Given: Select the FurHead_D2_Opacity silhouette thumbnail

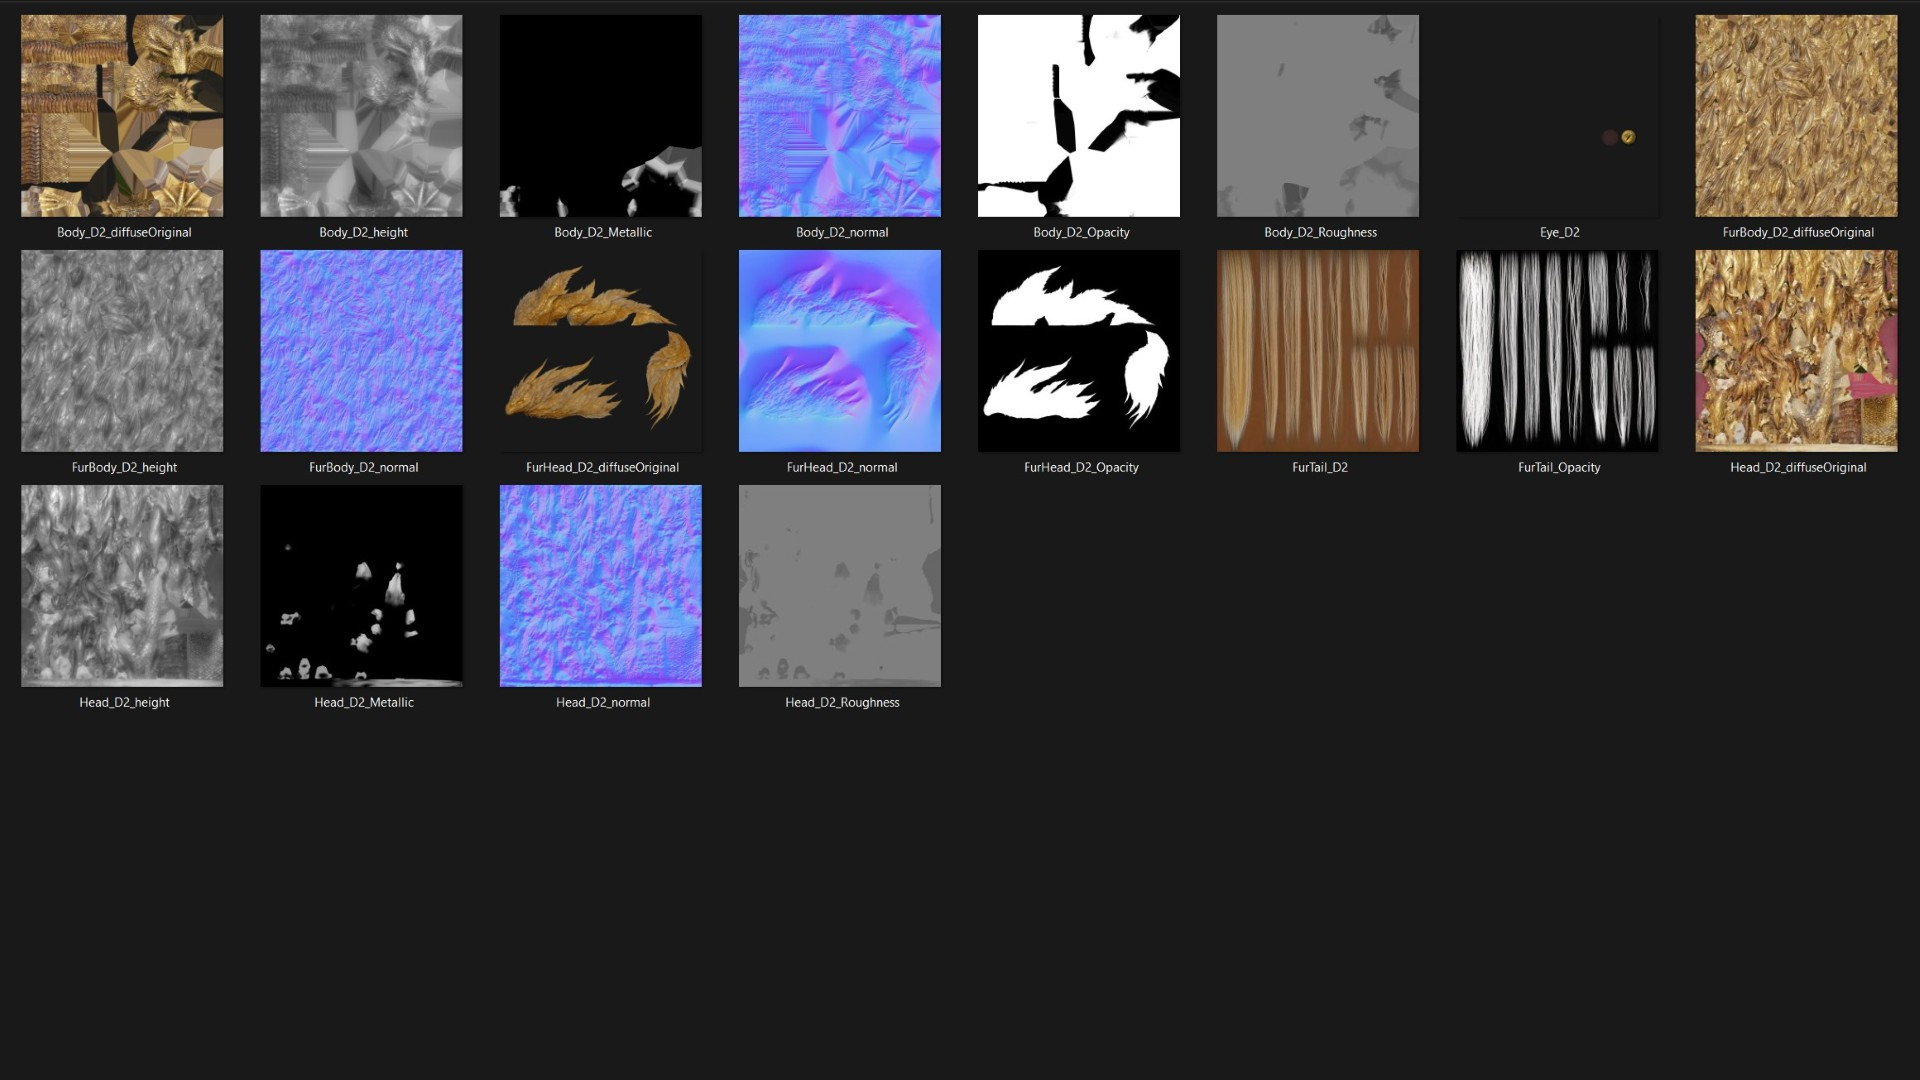Looking at the screenshot, I should [x=1078, y=351].
